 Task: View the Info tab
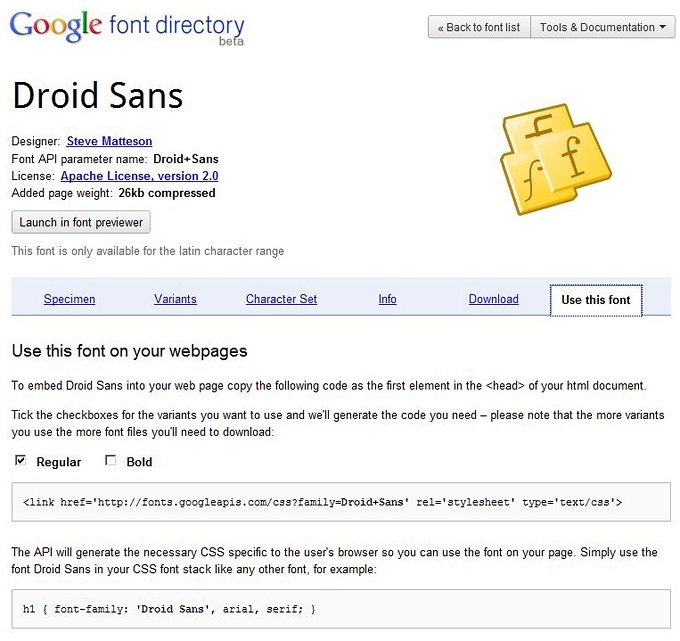tap(387, 299)
